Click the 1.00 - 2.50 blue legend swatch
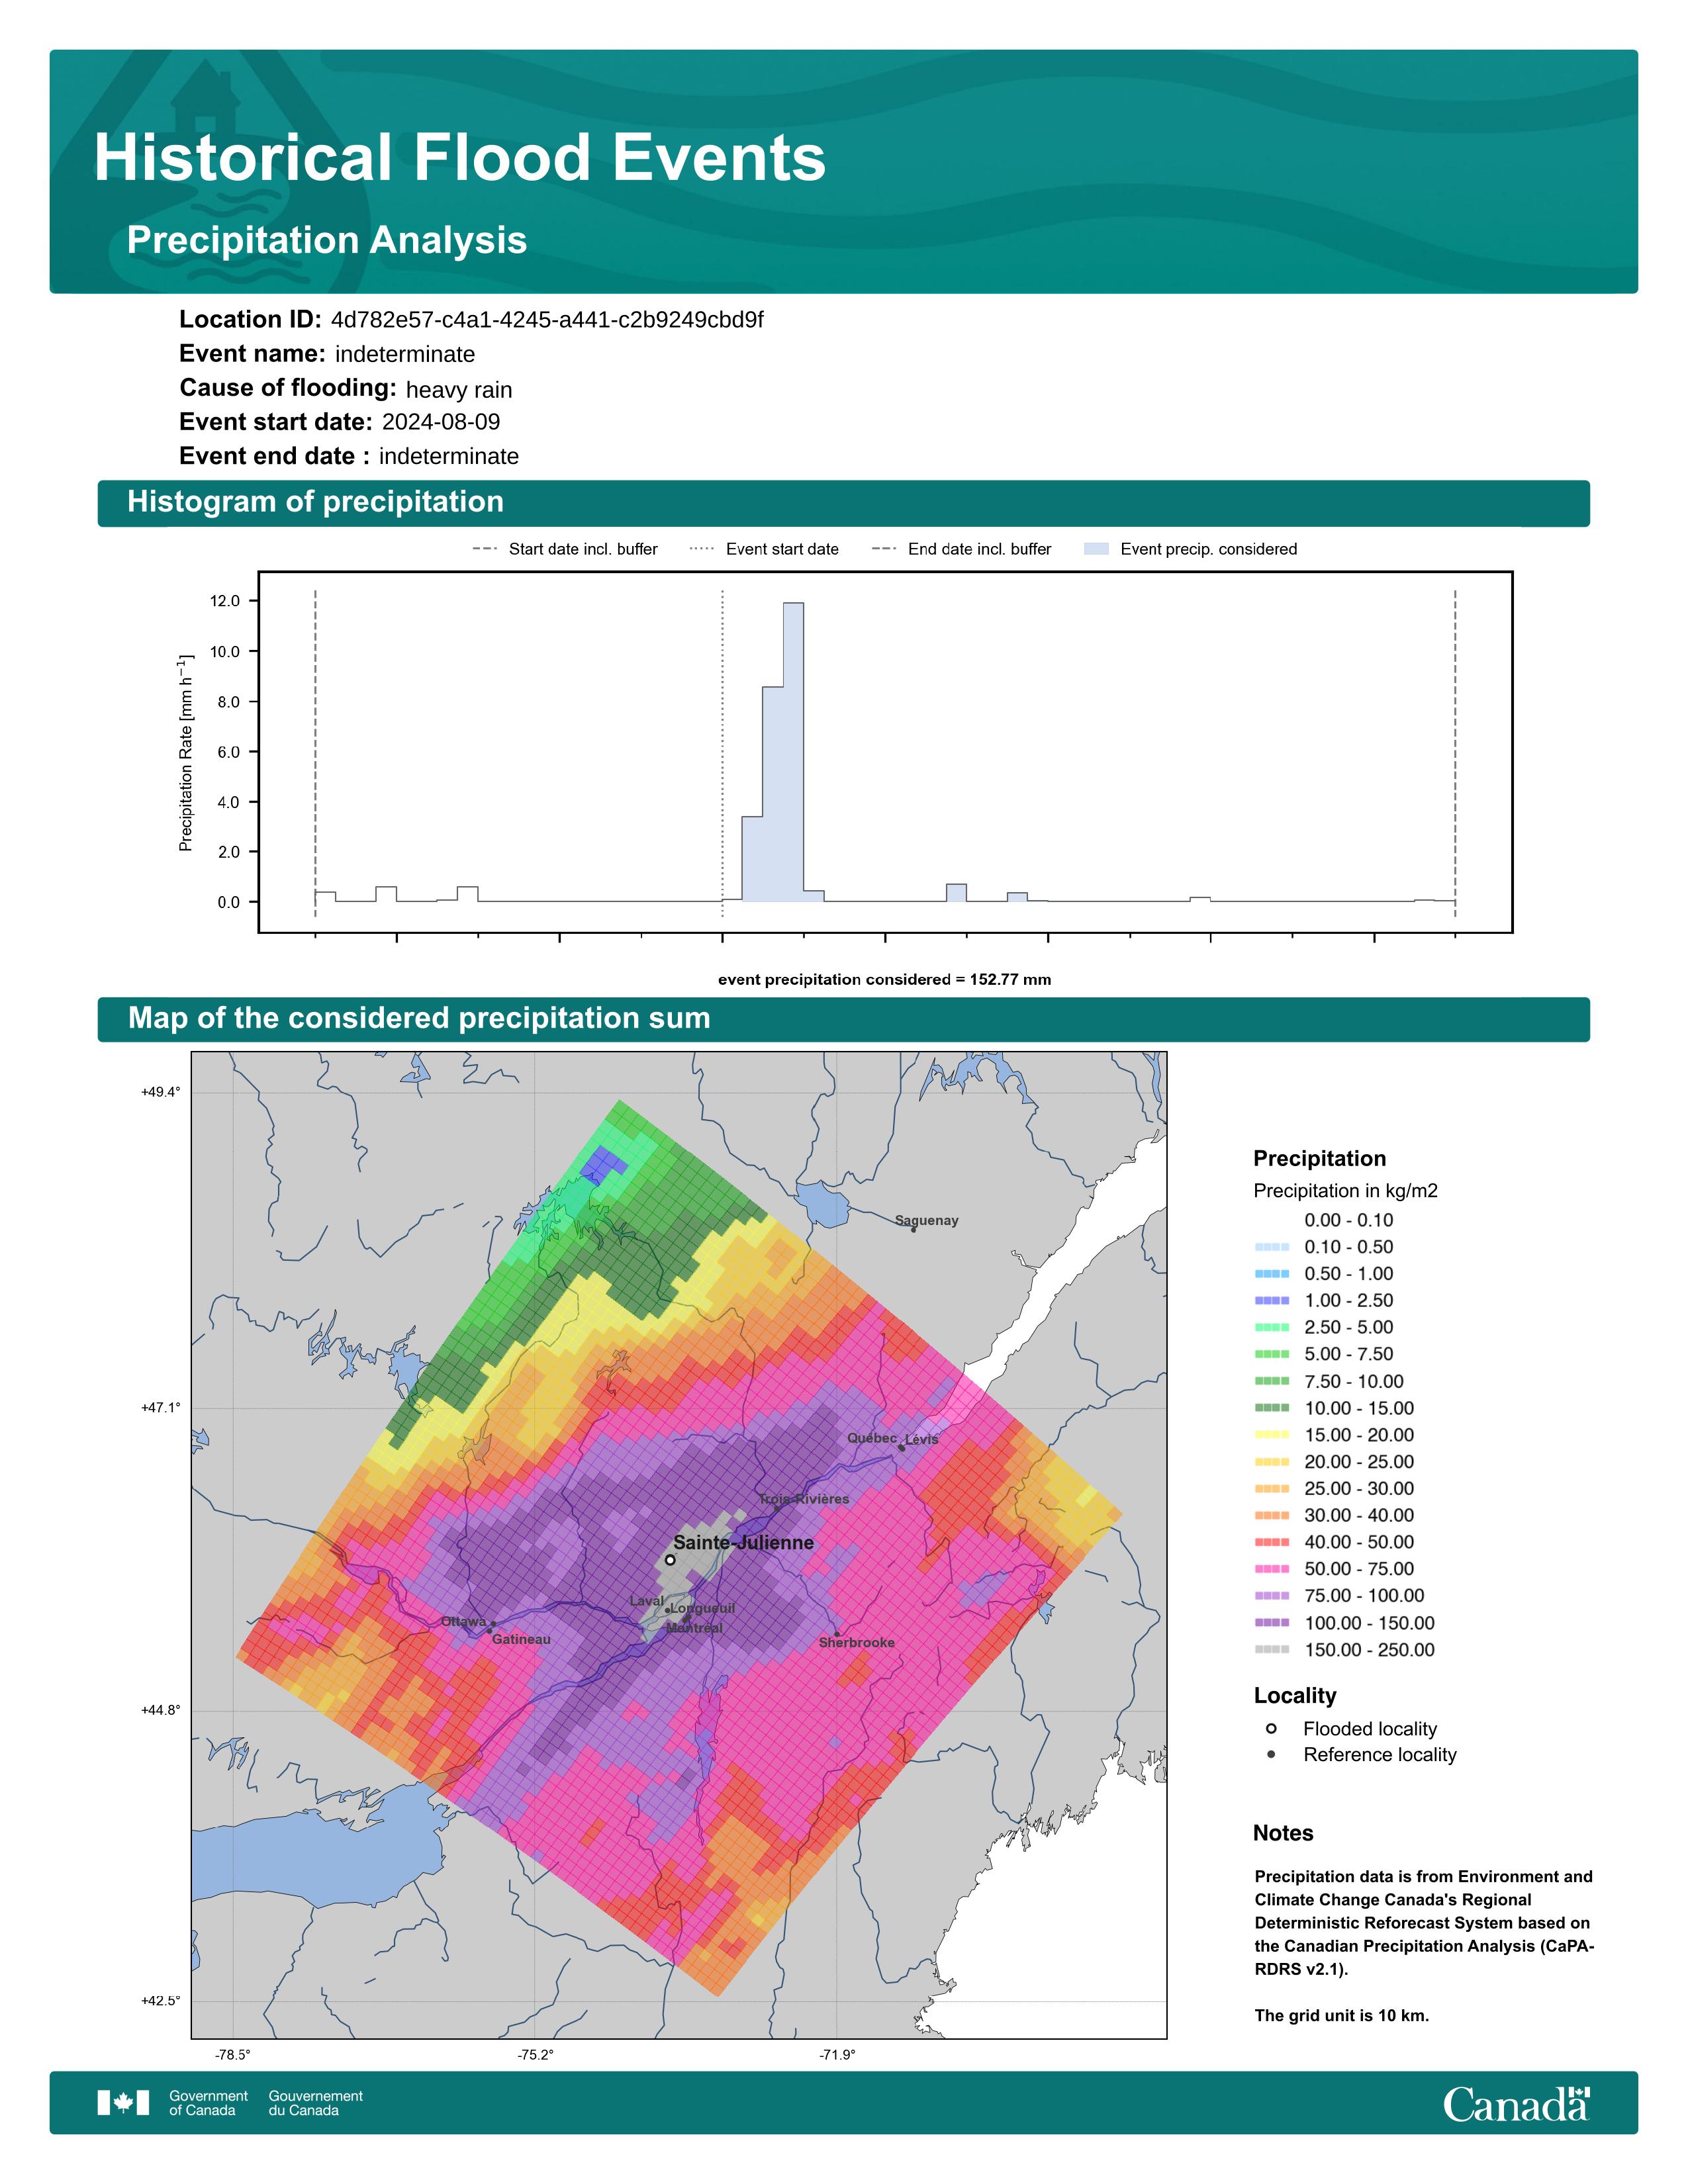 [1272, 1300]
